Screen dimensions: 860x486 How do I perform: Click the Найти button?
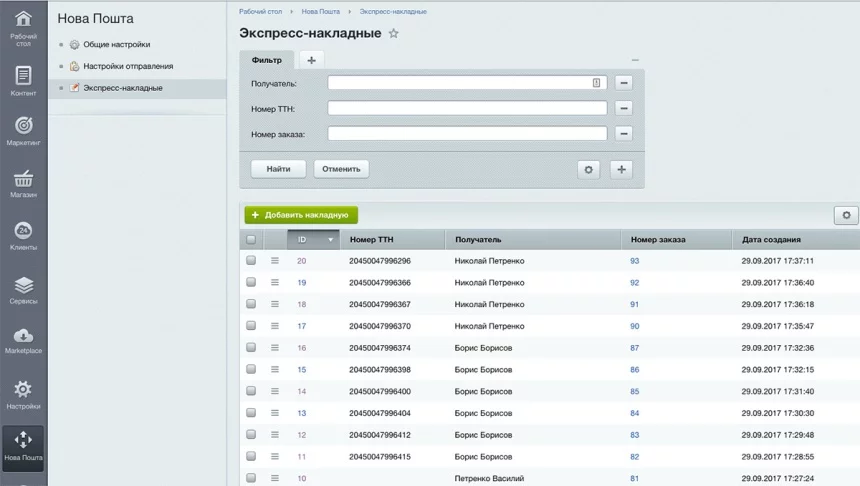278,169
